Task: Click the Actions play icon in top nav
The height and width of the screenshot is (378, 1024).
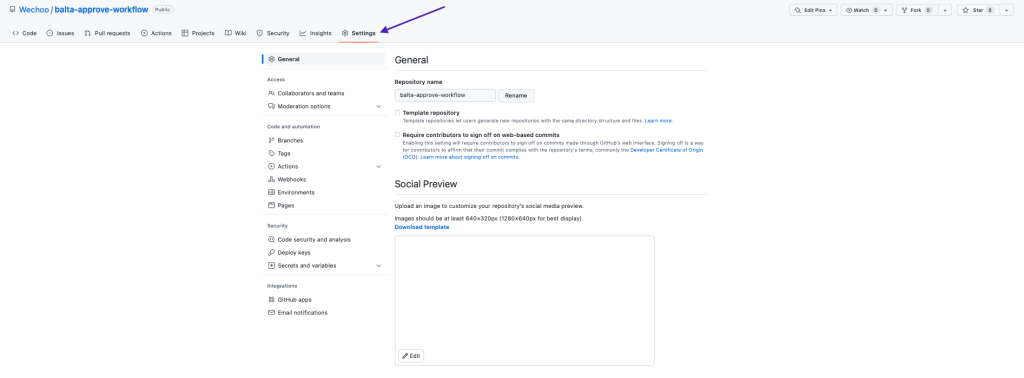Action: (x=144, y=33)
